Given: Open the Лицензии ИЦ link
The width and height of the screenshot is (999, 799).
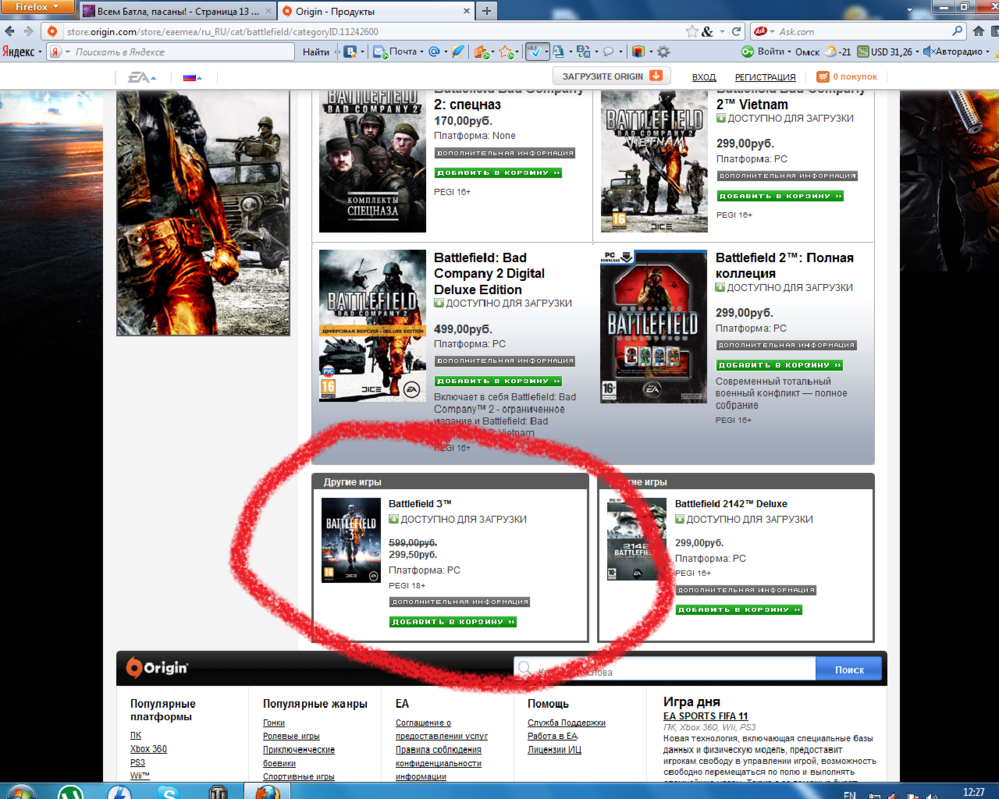Looking at the screenshot, I should tap(554, 749).
